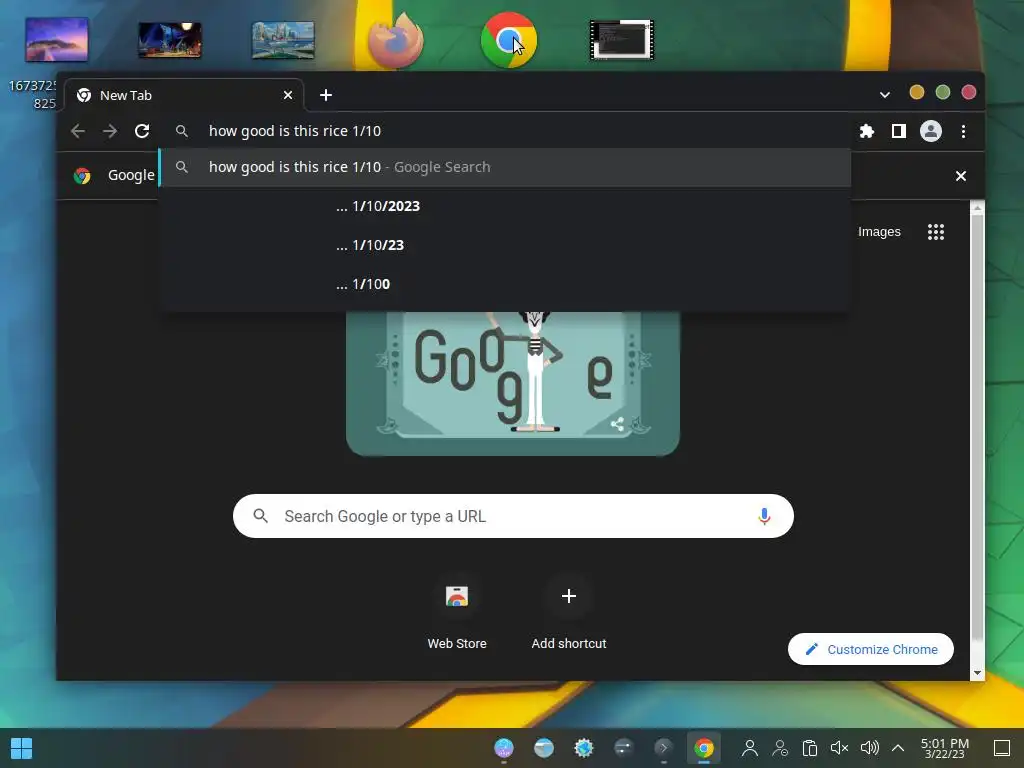Click the muted audio icon in the system tray
1024x768 pixels.
839,748
